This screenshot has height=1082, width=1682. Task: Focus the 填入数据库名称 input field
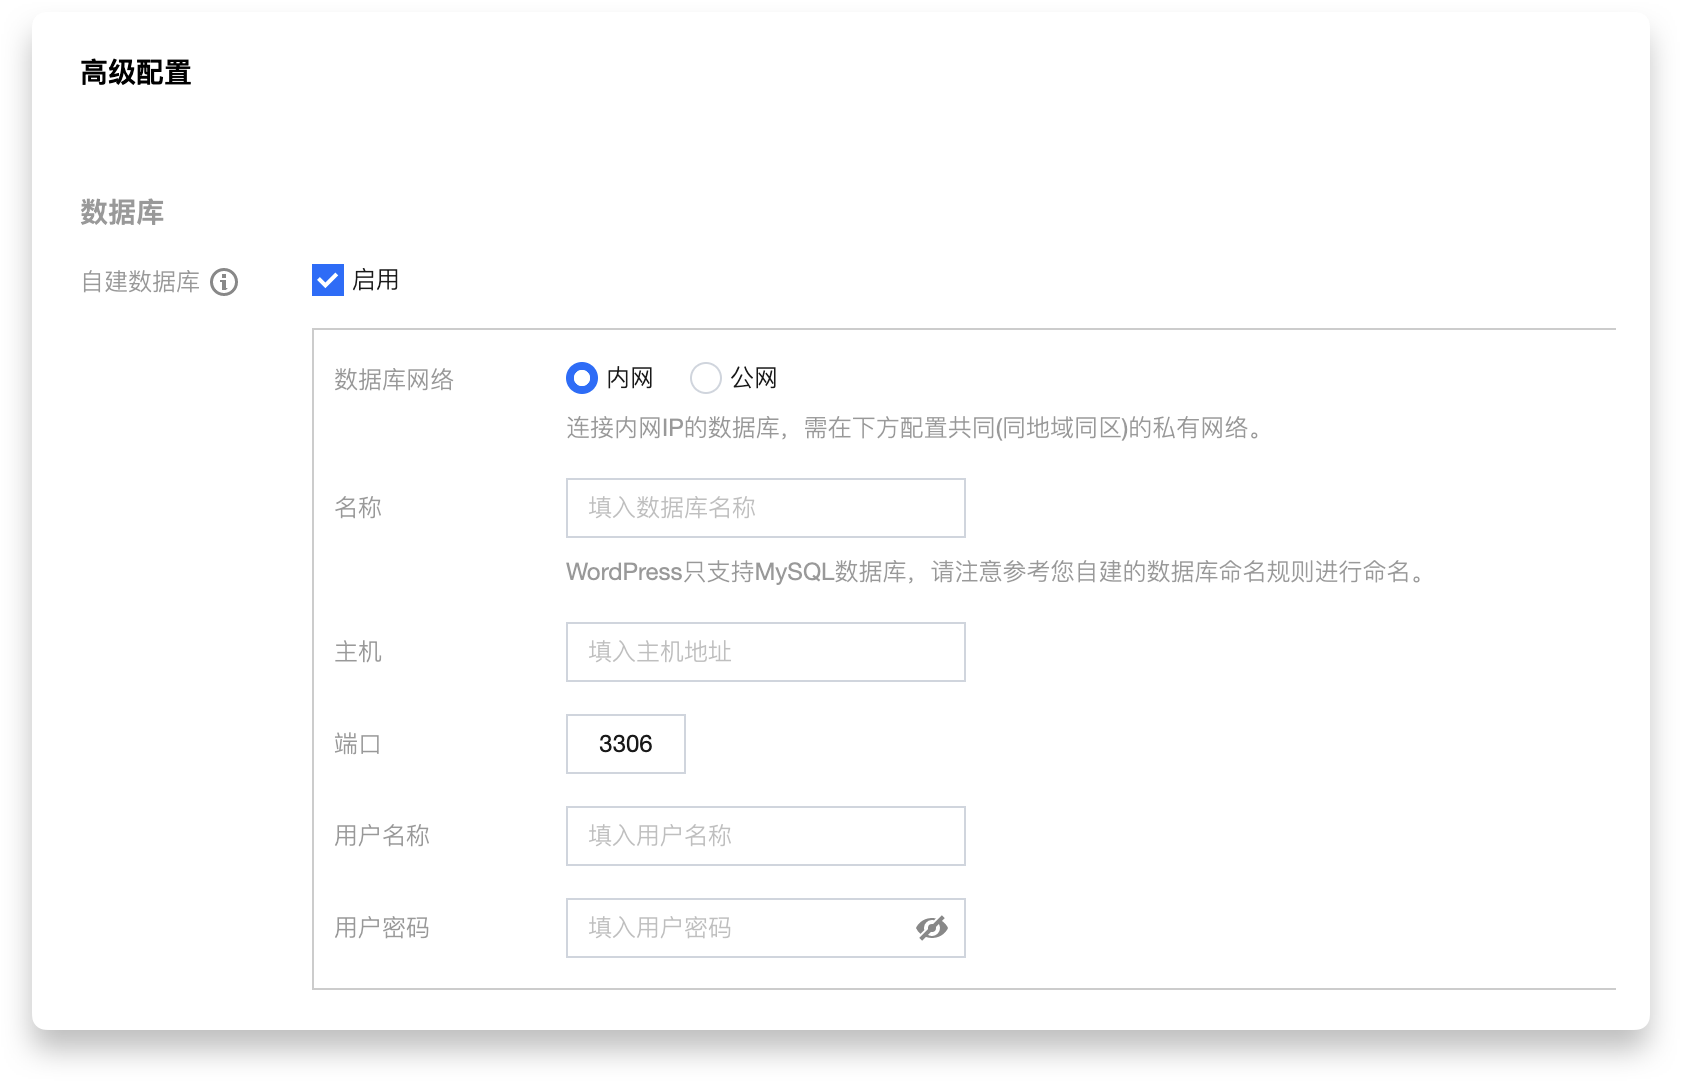[x=766, y=508]
